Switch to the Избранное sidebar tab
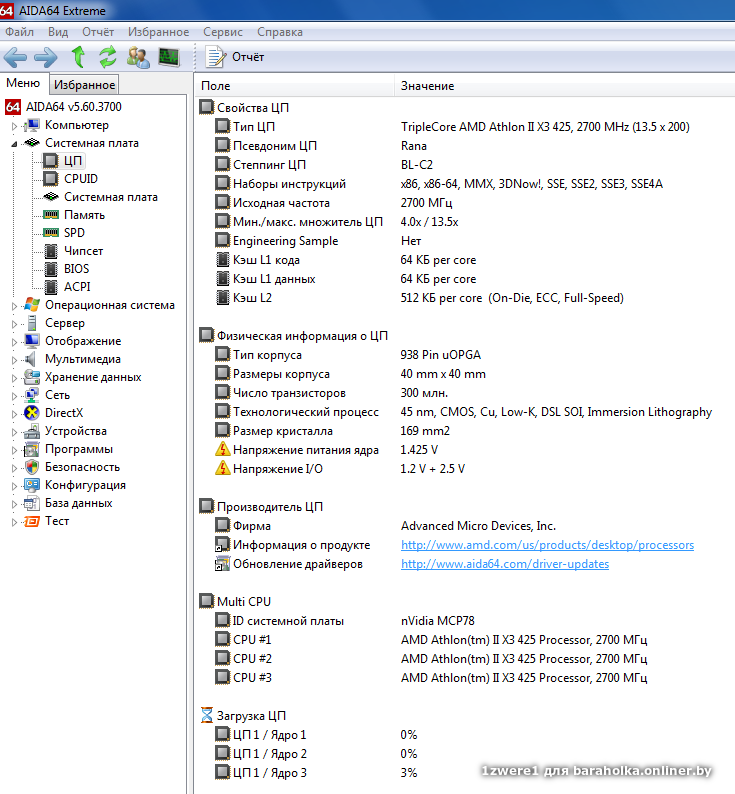The width and height of the screenshot is (735, 794). point(85,85)
